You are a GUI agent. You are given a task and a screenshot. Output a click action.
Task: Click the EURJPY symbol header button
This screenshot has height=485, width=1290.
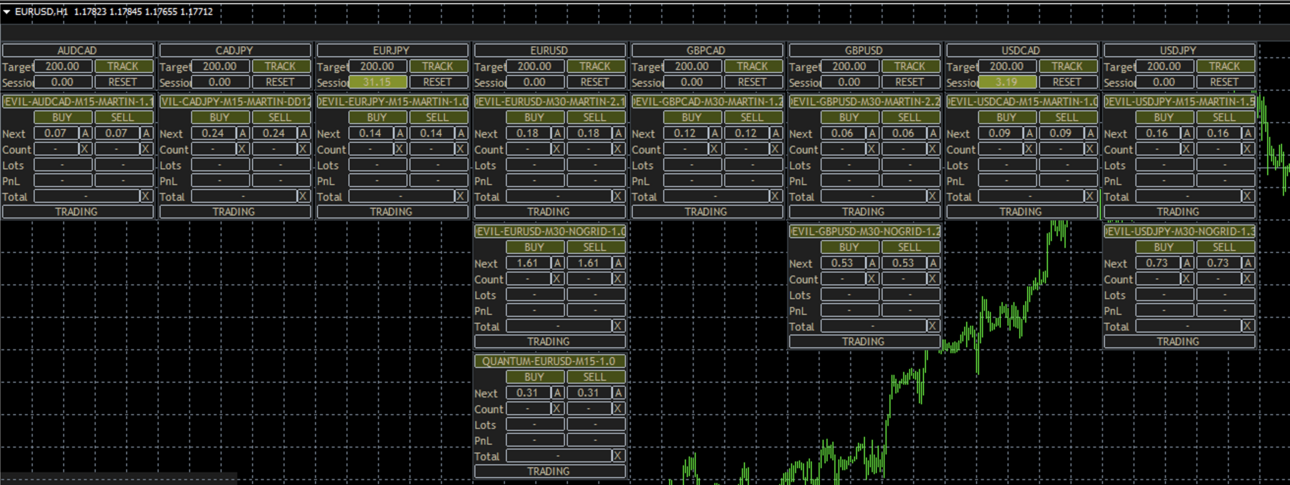pyautogui.click(x=391, y=50)
